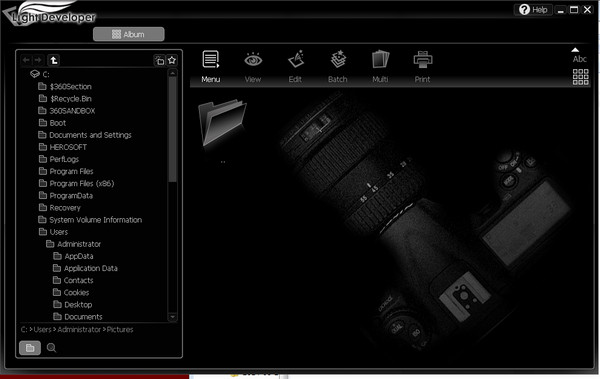Click C: in the path breadcrumb
This screenshot has width=600, height=379.
click(x=24, y=330)
